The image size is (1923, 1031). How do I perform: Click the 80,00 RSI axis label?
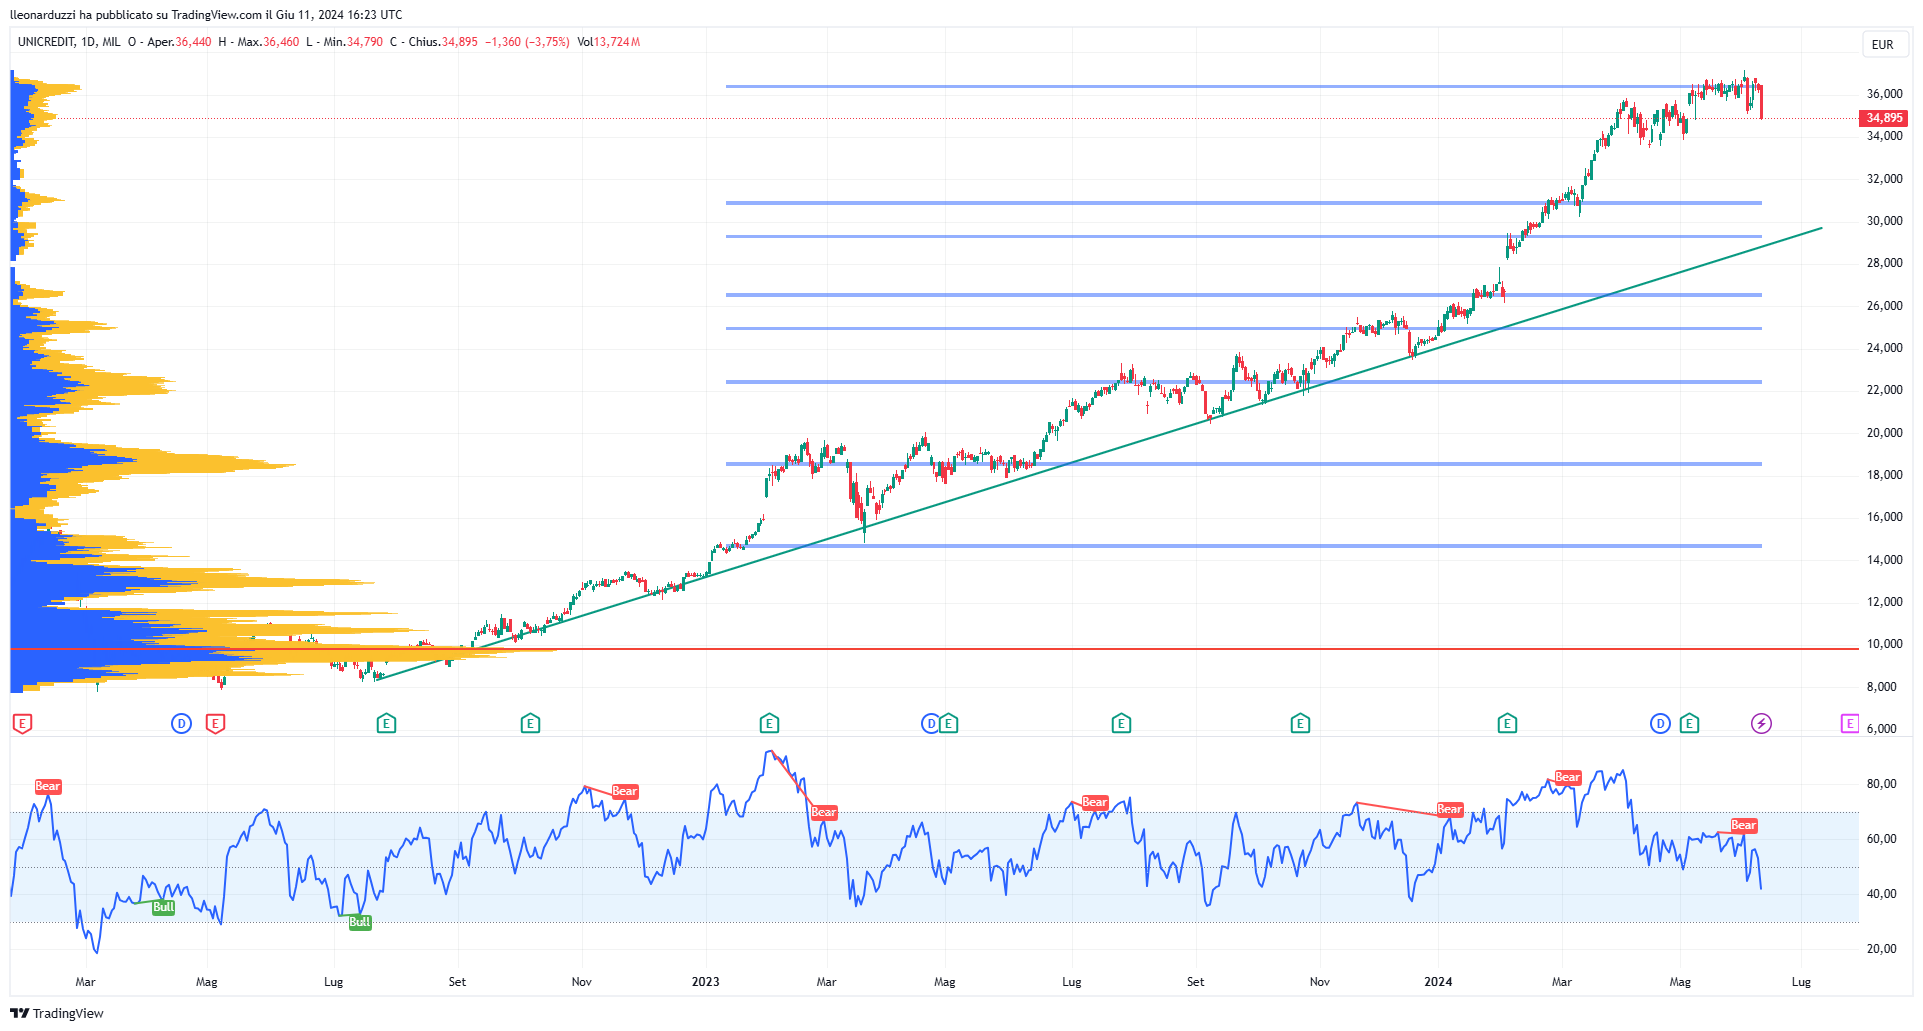tap(1881, 784)
